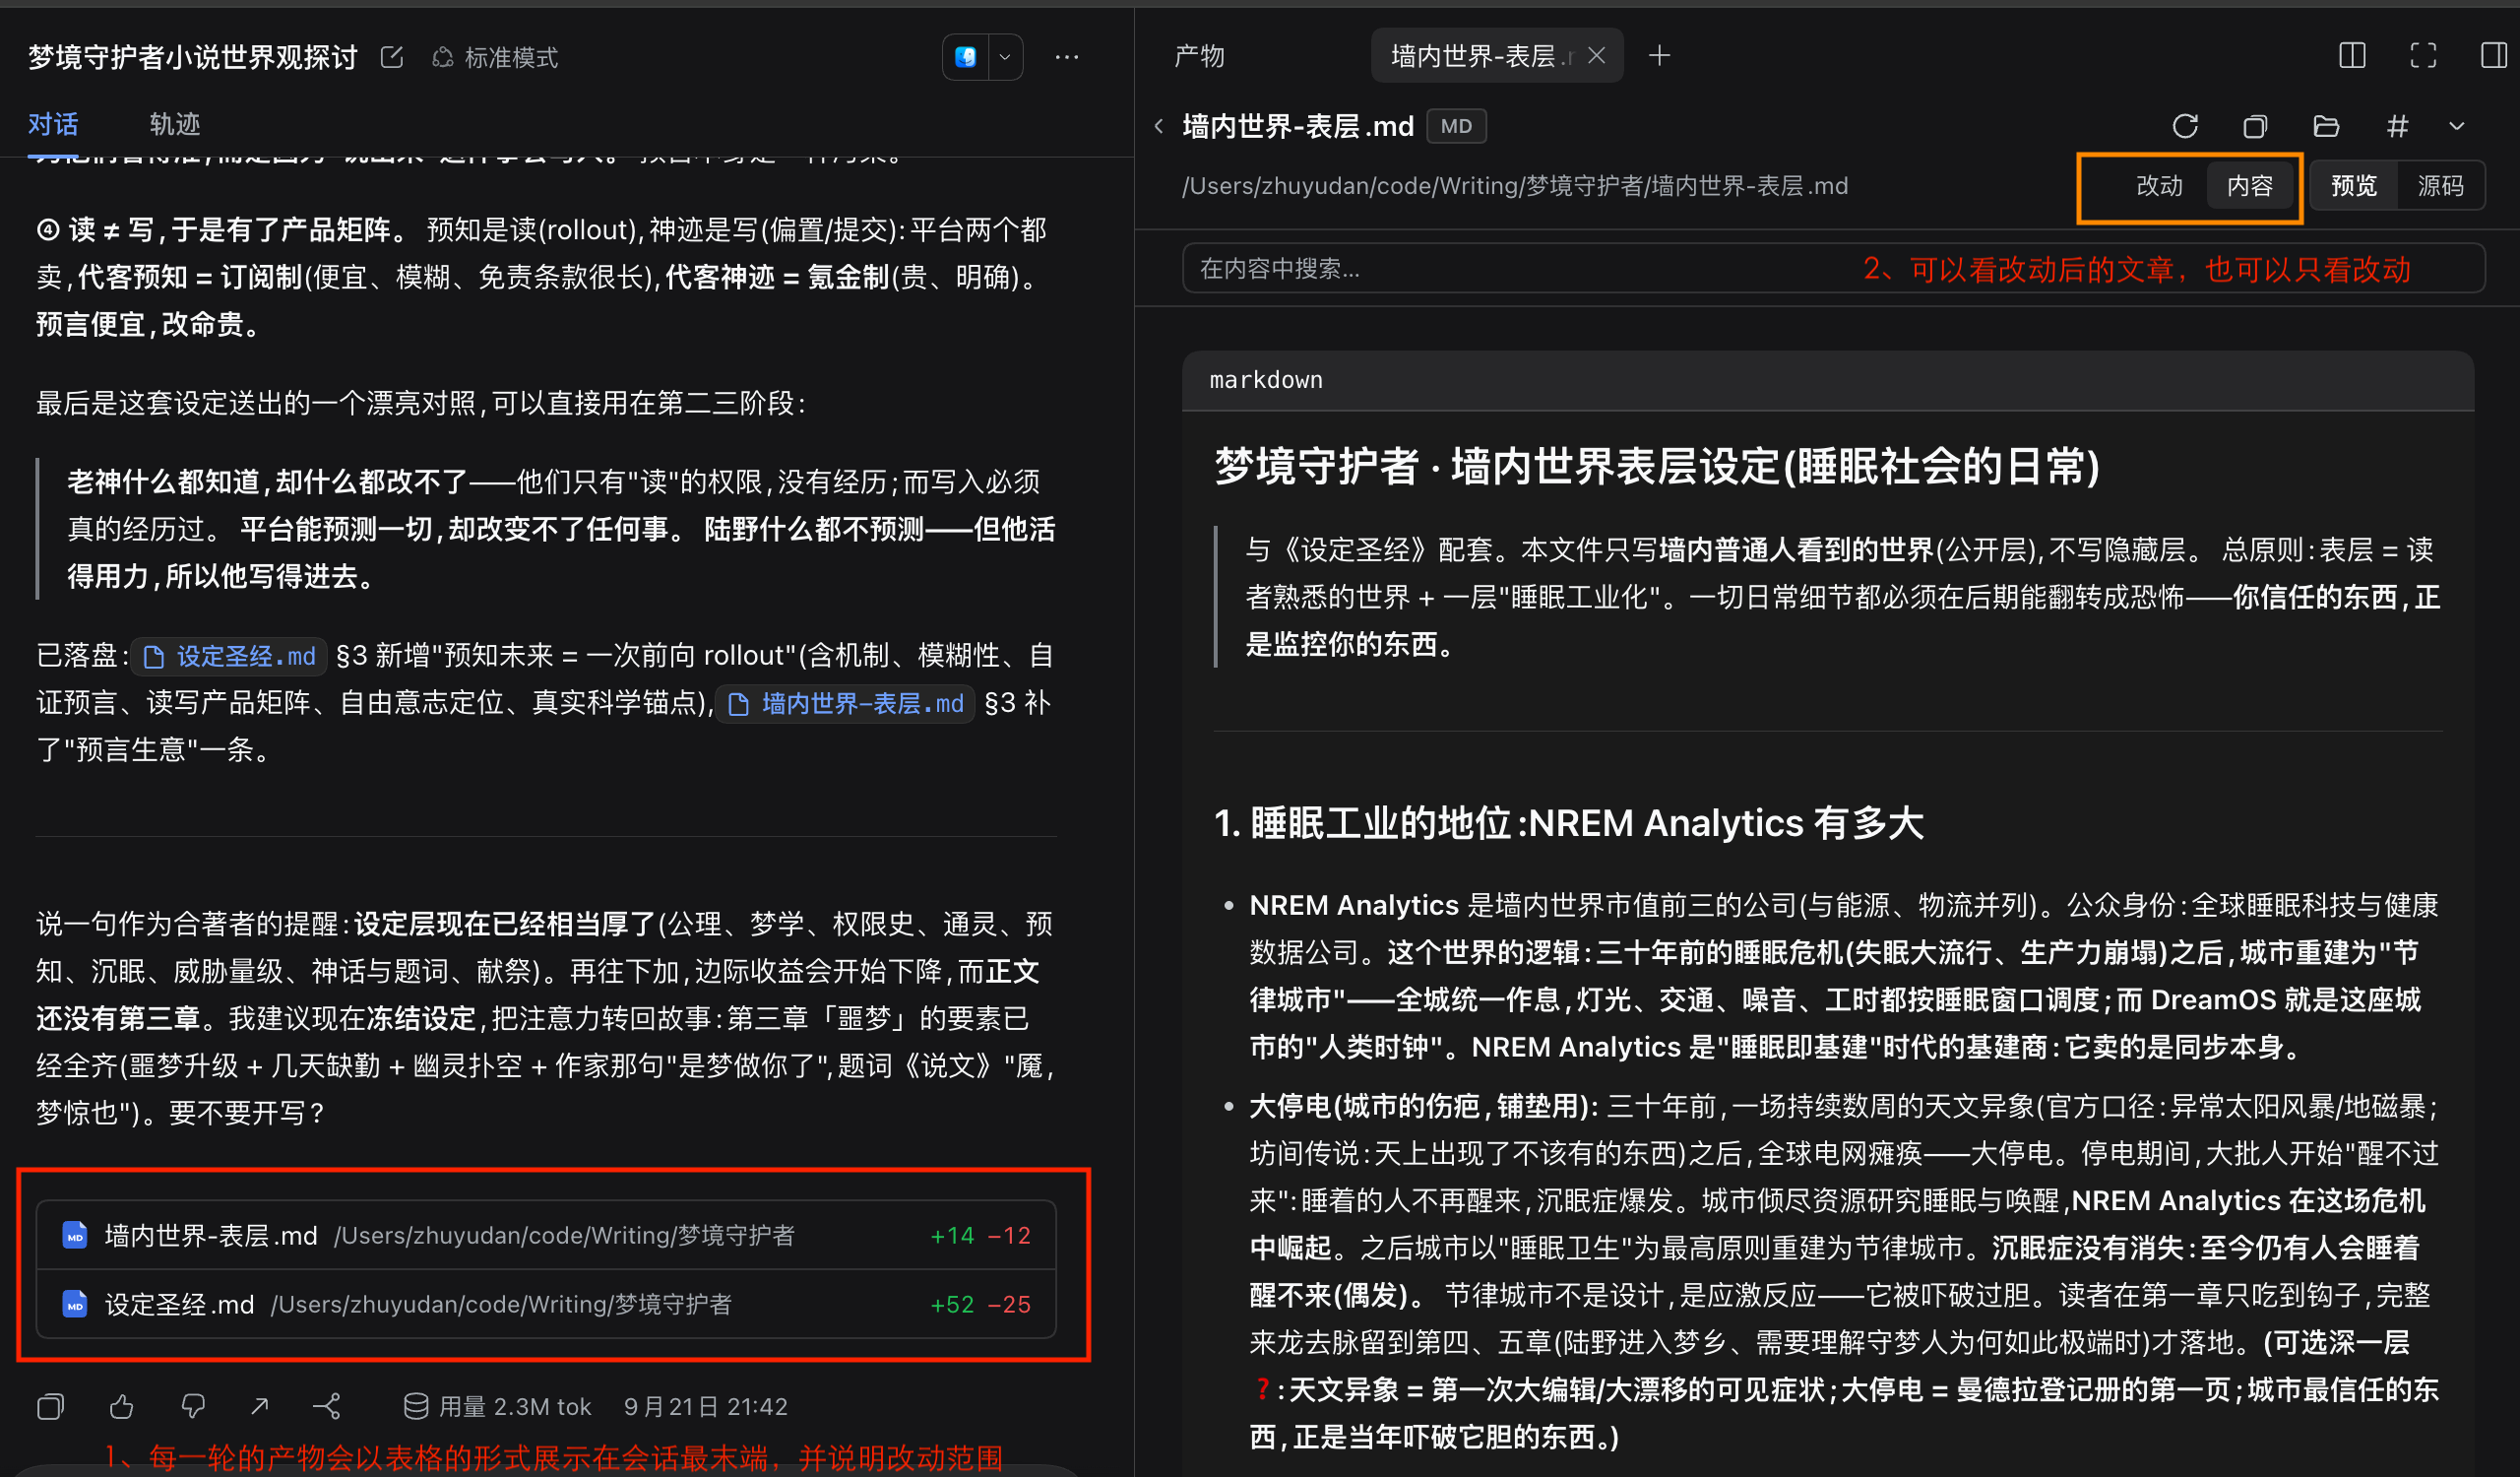Refresh the file with reload icon
The width and height of the screenshot is (2520, 1477).
[2185, 126]
